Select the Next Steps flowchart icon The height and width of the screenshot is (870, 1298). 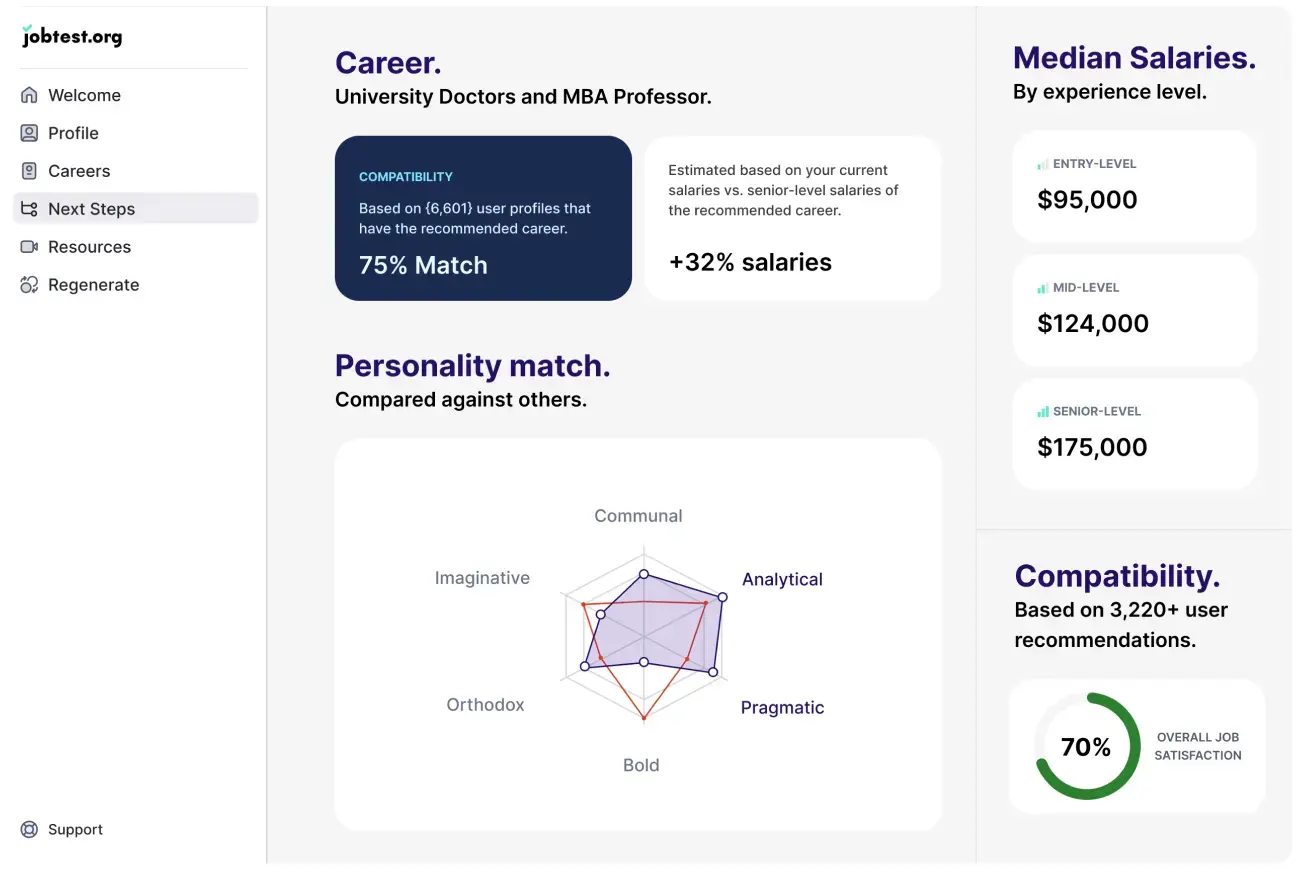tap(31, 208)
